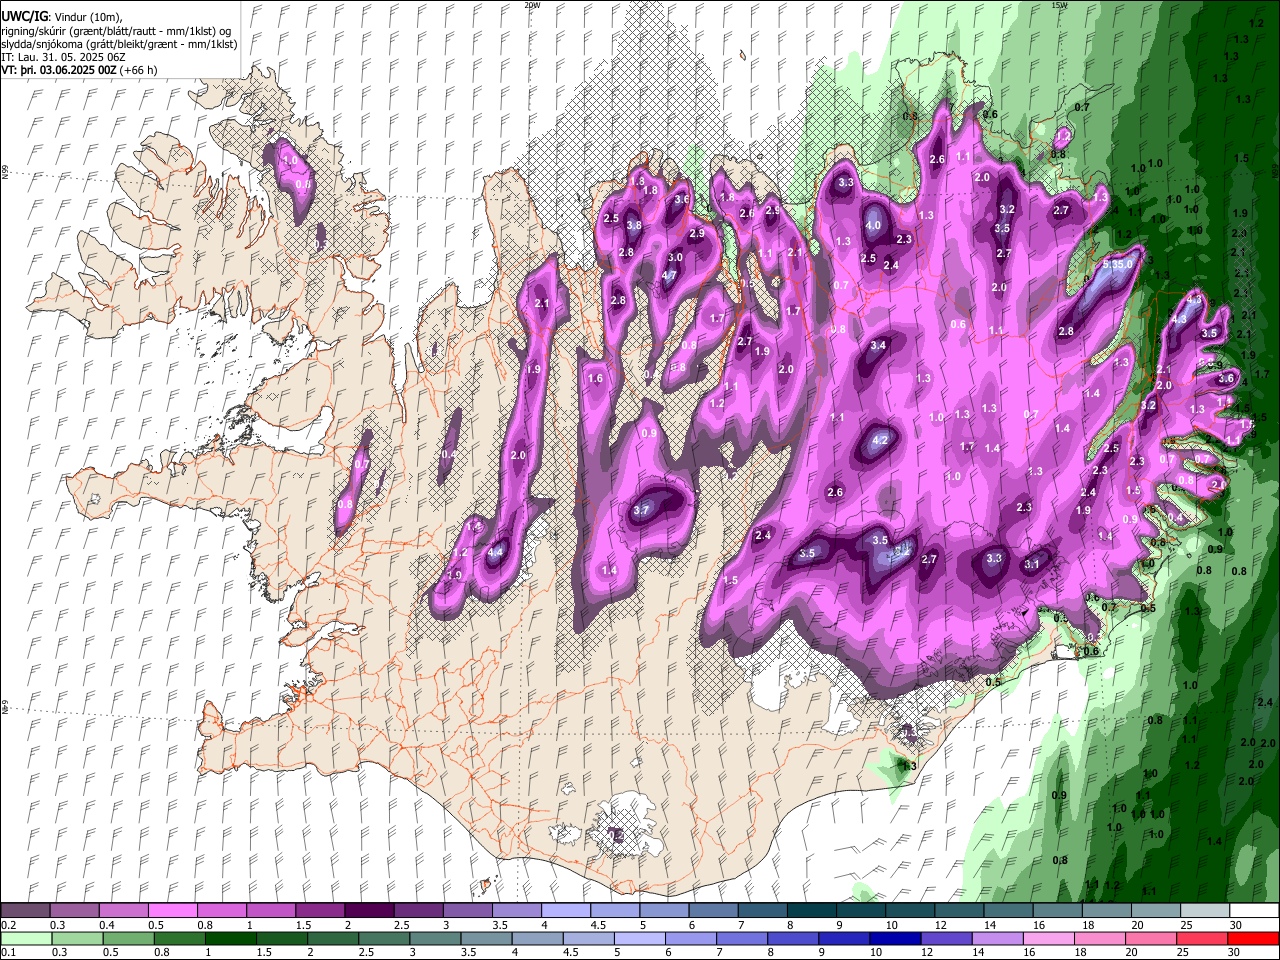The image size is (1280, 960).
Task: Click the 3.1 snowfall value on the map
Action: (1032, 565)
